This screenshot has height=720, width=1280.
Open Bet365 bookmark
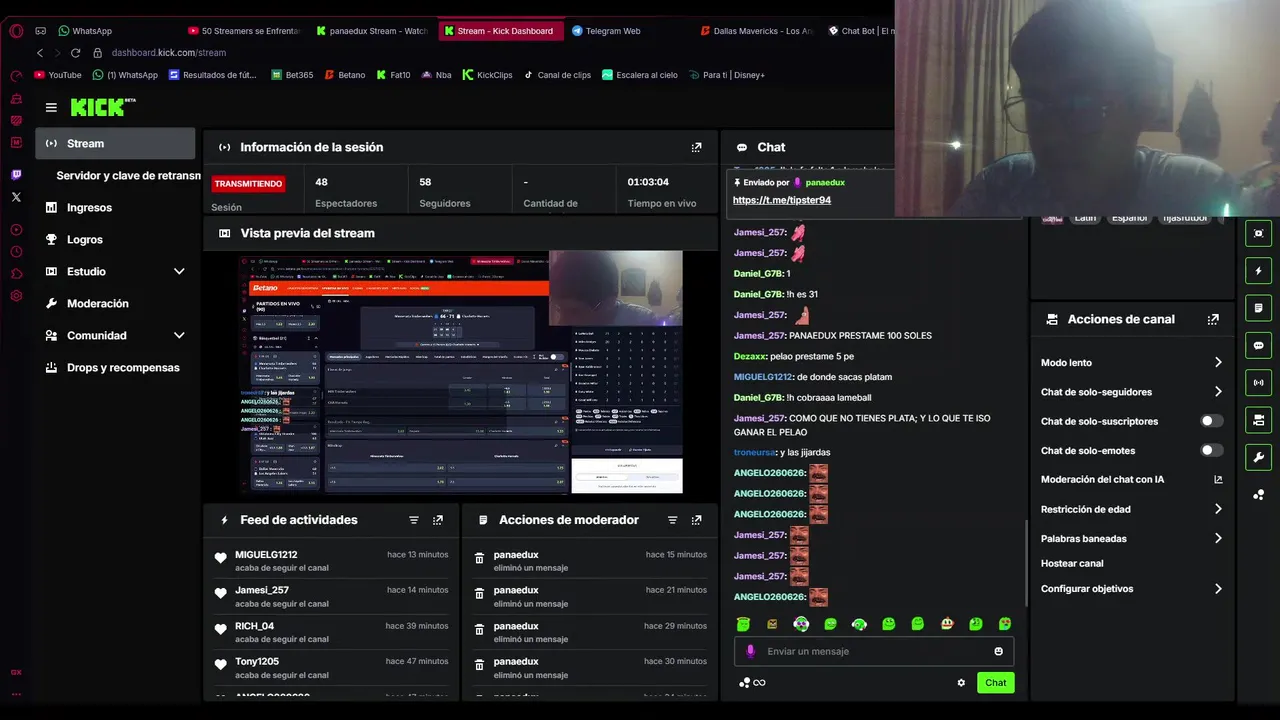tap(292, 75)
